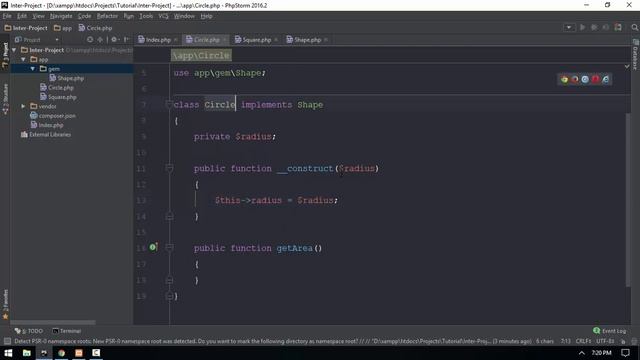
Task: Open Structure tool window on left edge
Action: (x=5, y=99)
